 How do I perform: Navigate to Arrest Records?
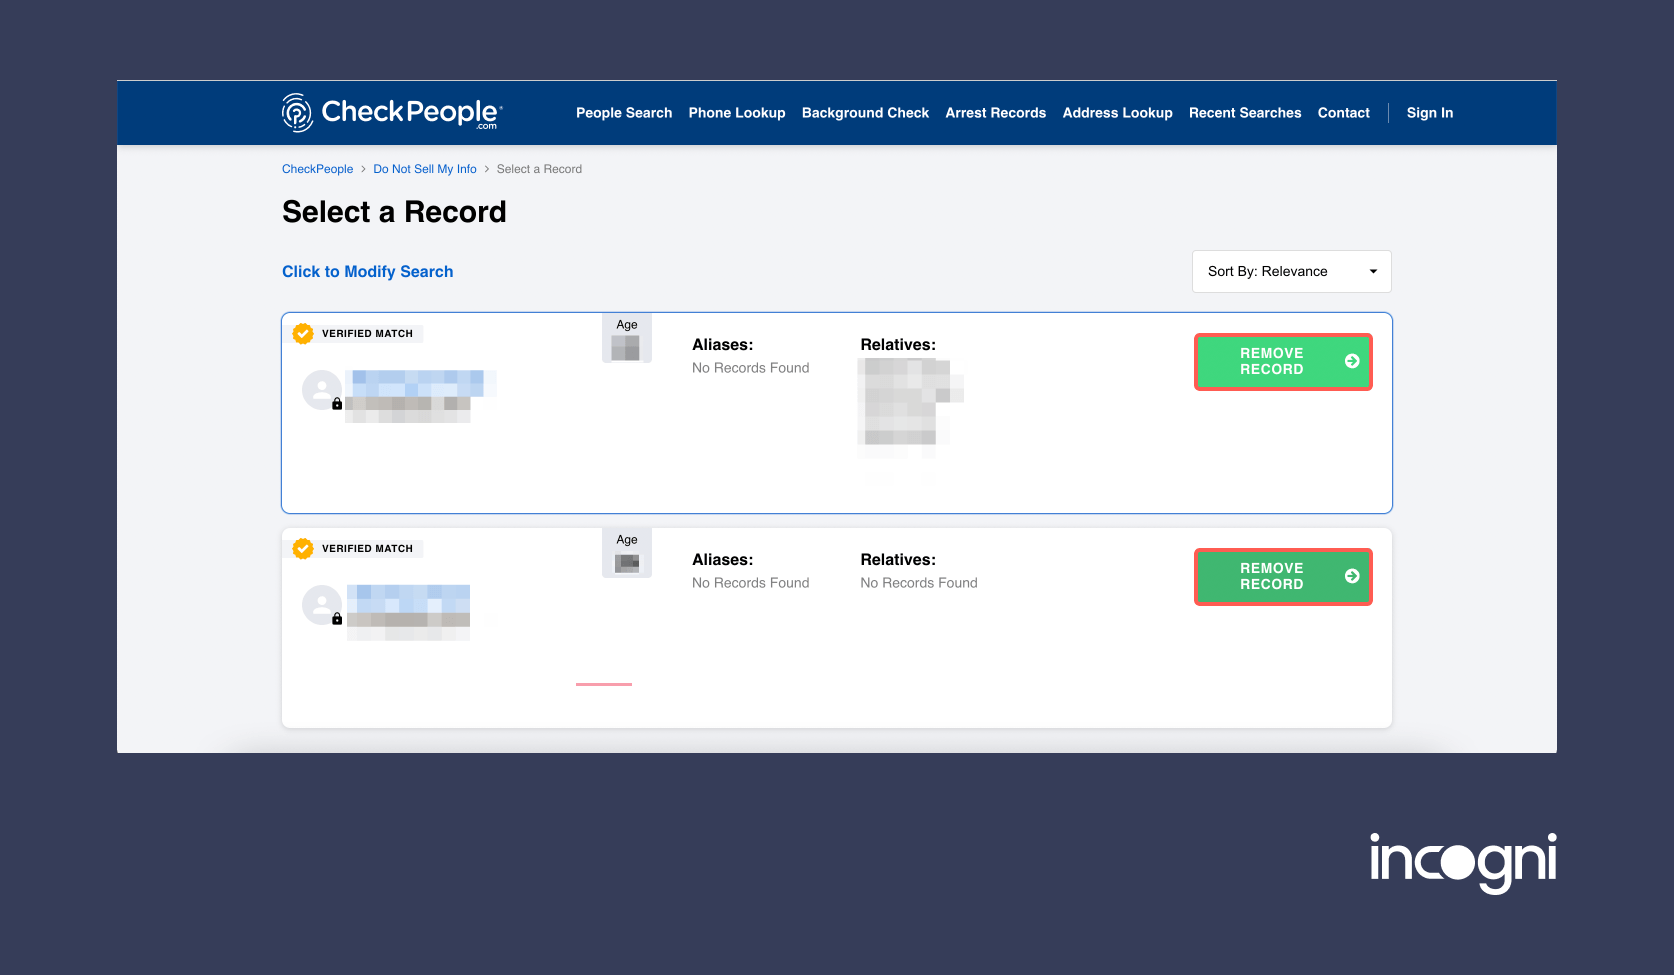[x=995, y=113]
